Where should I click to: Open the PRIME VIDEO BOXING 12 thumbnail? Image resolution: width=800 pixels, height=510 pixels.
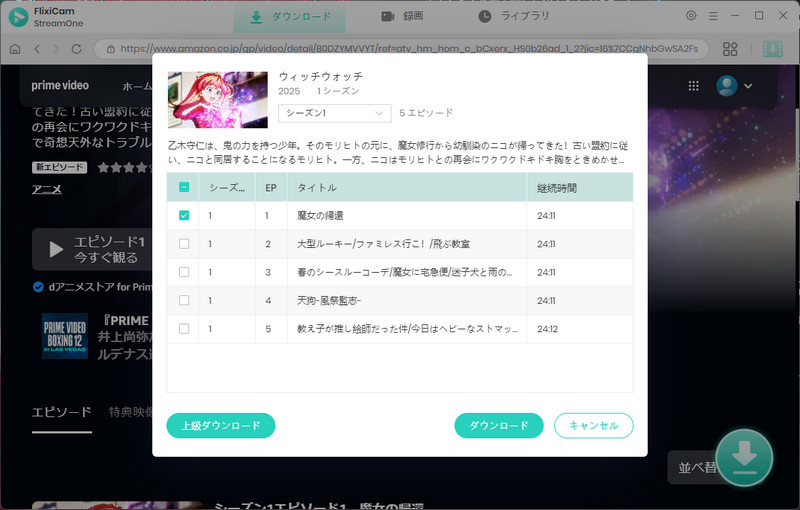click(x=65, y=336)
